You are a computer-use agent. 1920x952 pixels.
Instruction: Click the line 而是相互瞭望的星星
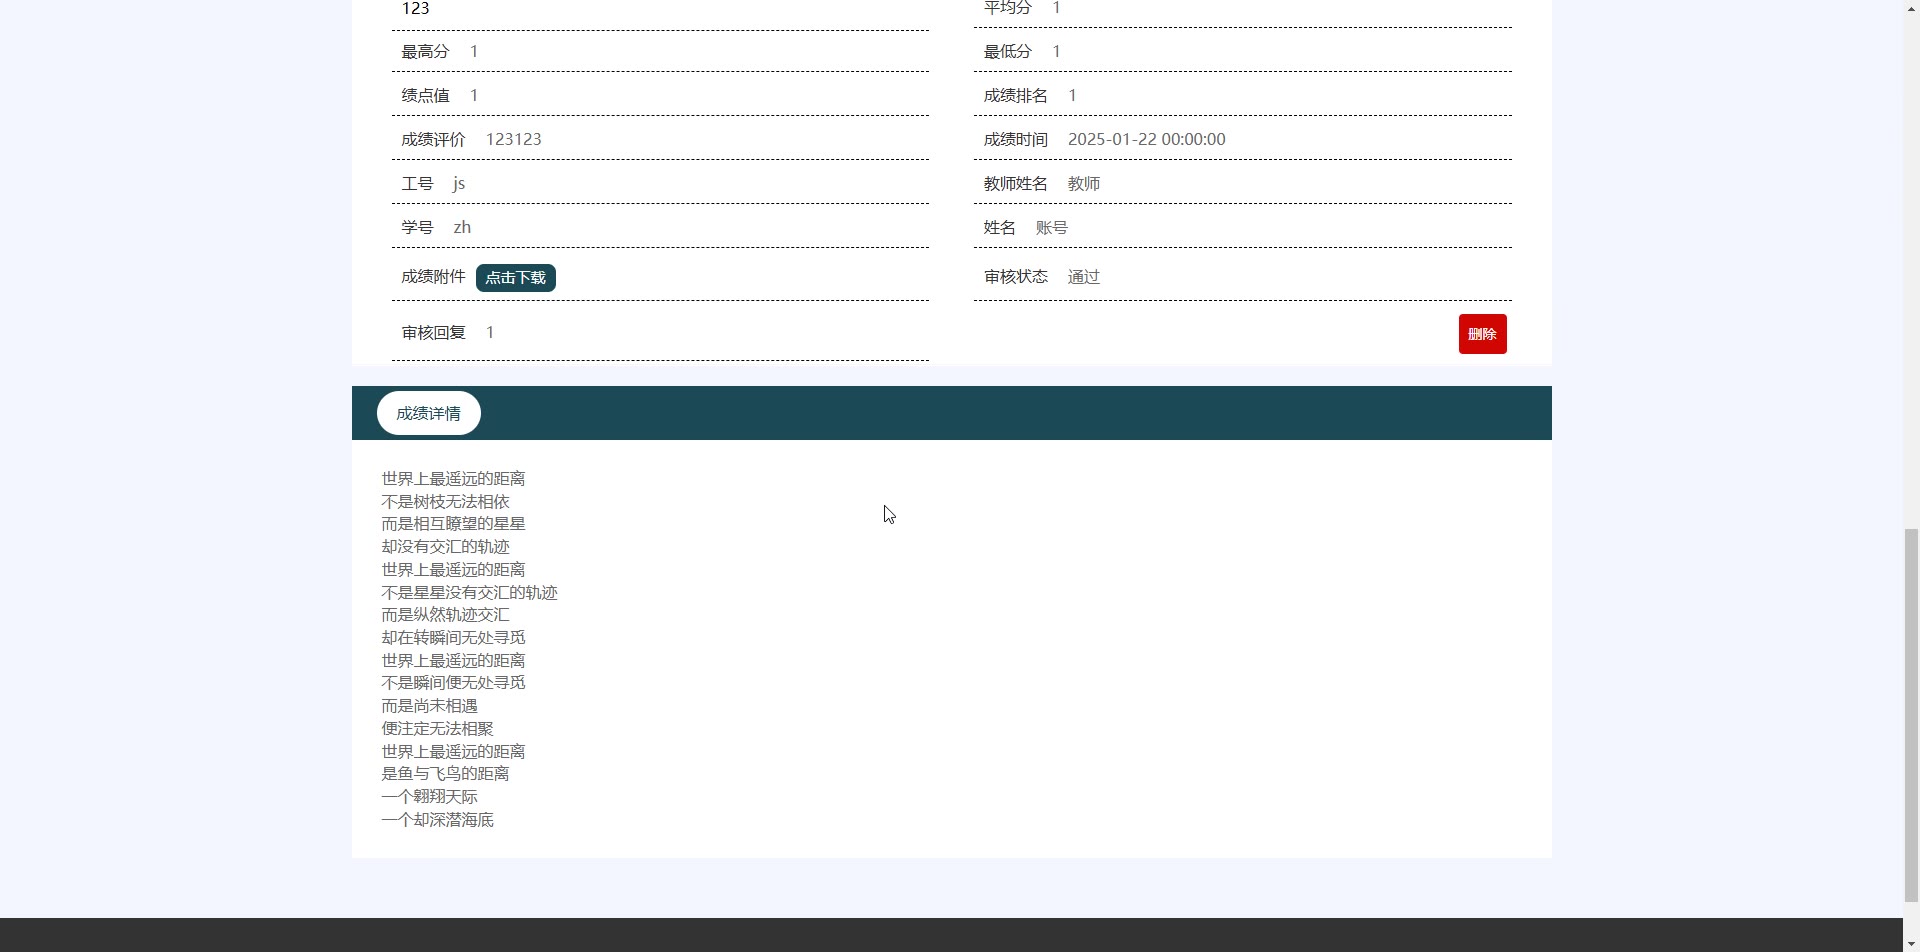[453, 524]
